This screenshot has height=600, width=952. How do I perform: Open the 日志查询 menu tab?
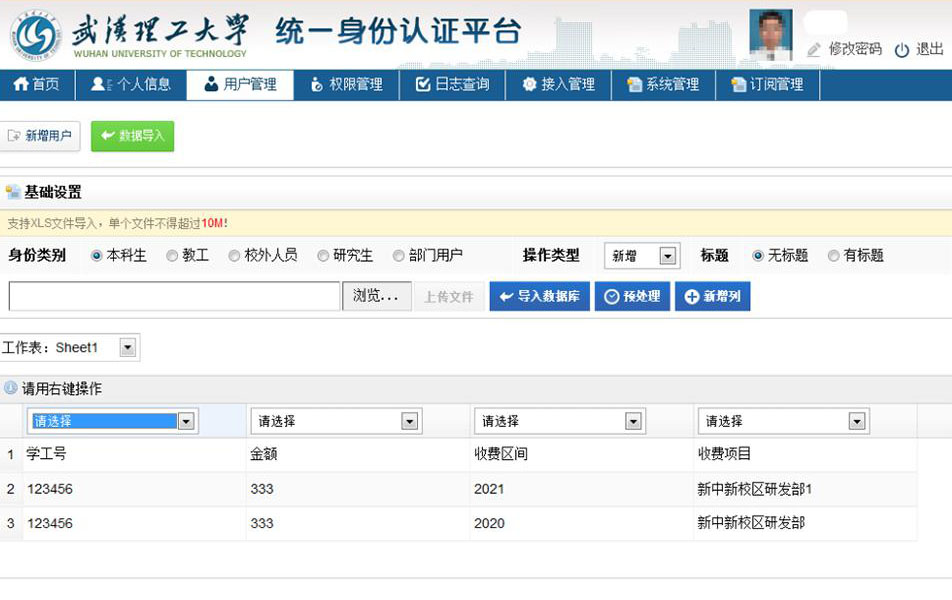452,84
